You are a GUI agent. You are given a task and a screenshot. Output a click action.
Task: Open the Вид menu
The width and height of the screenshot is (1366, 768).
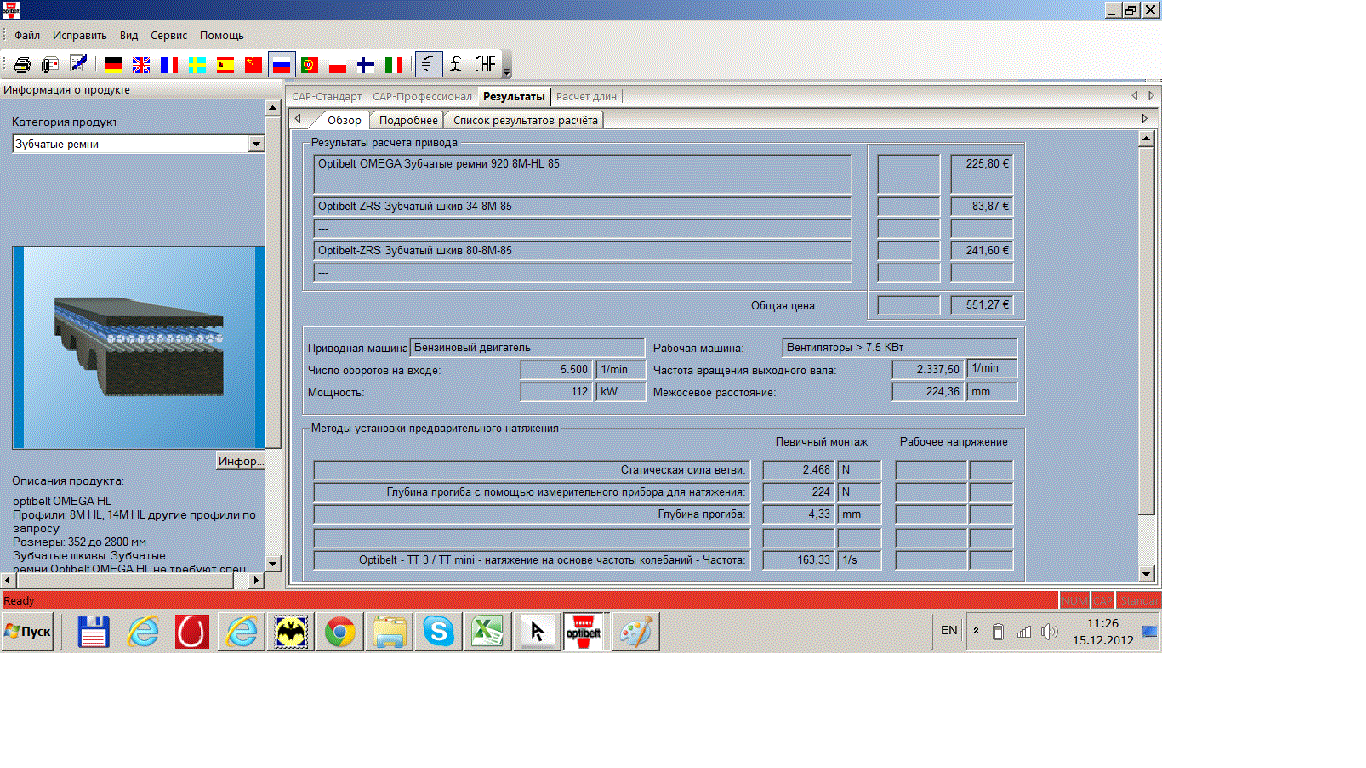(129, 35)
